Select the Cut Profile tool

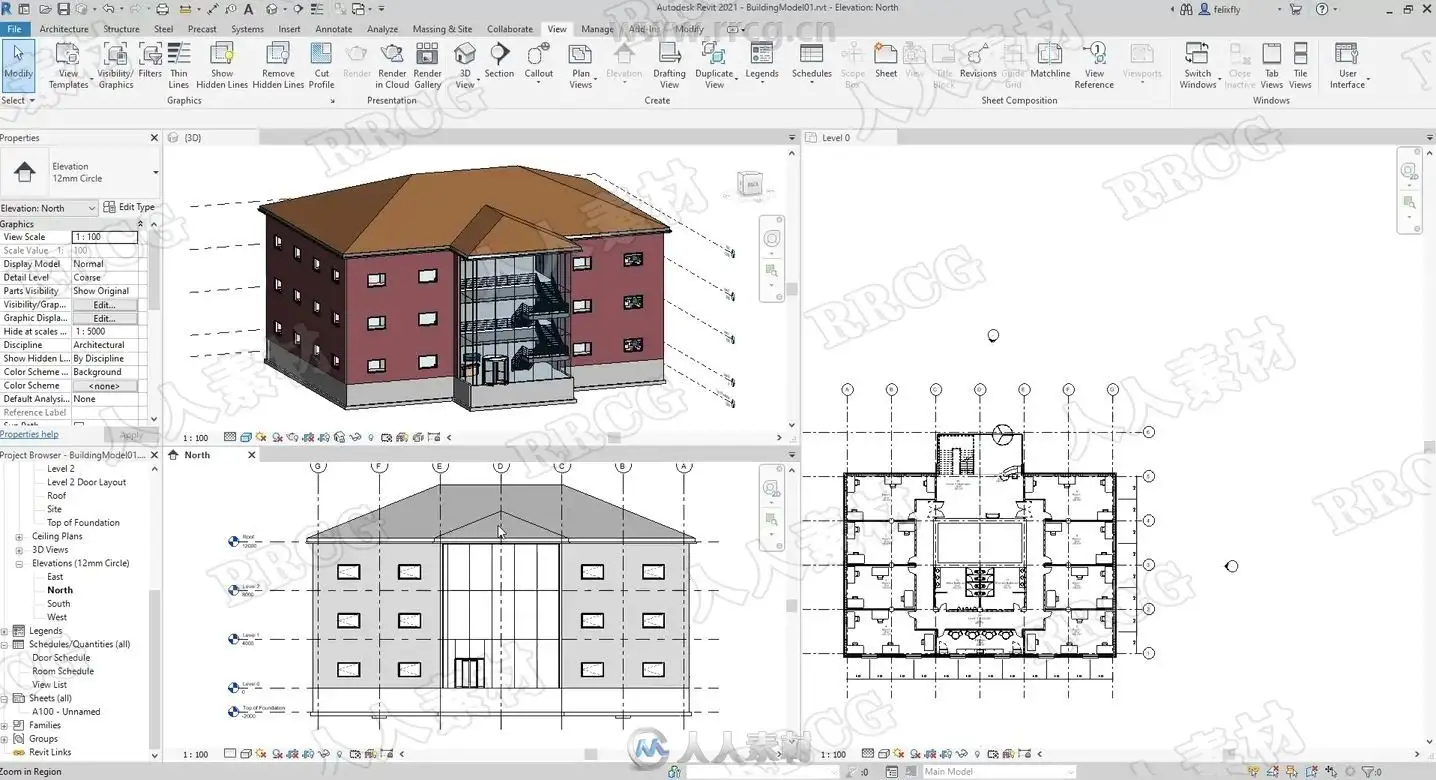click(x=322, y=65)
